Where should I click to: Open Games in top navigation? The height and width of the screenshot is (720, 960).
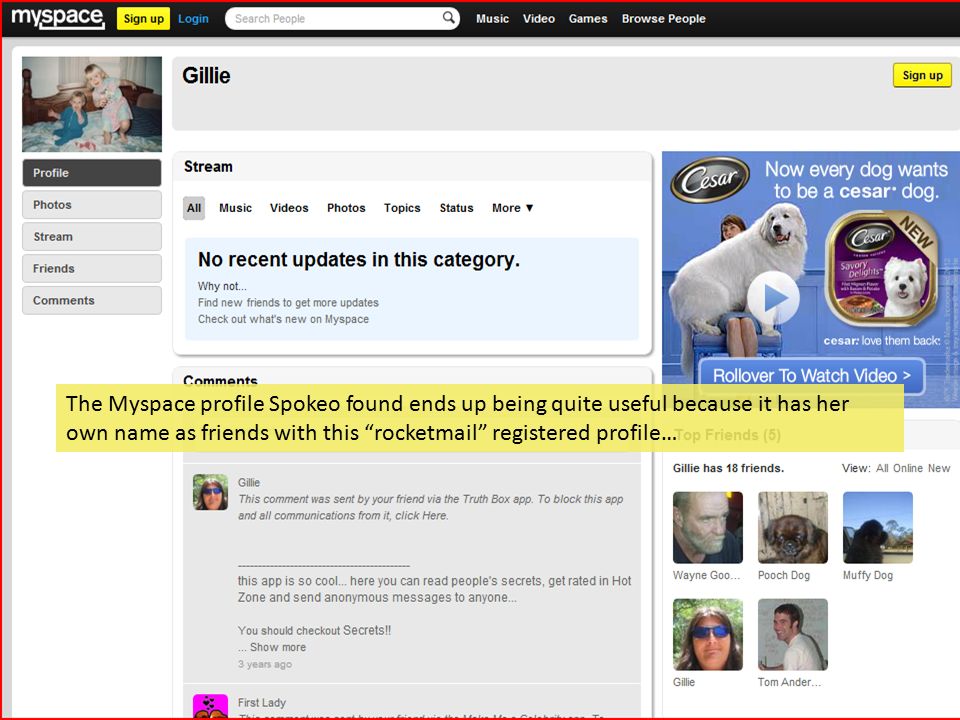(588, 18)
